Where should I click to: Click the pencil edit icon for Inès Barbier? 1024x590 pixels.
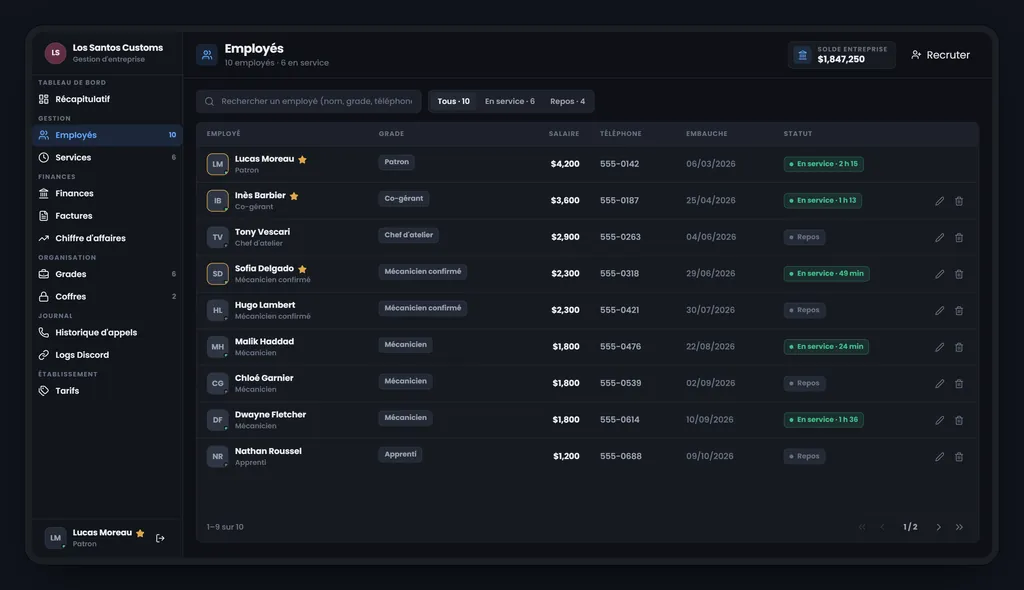pyautogui.click(x=939, y=201)
